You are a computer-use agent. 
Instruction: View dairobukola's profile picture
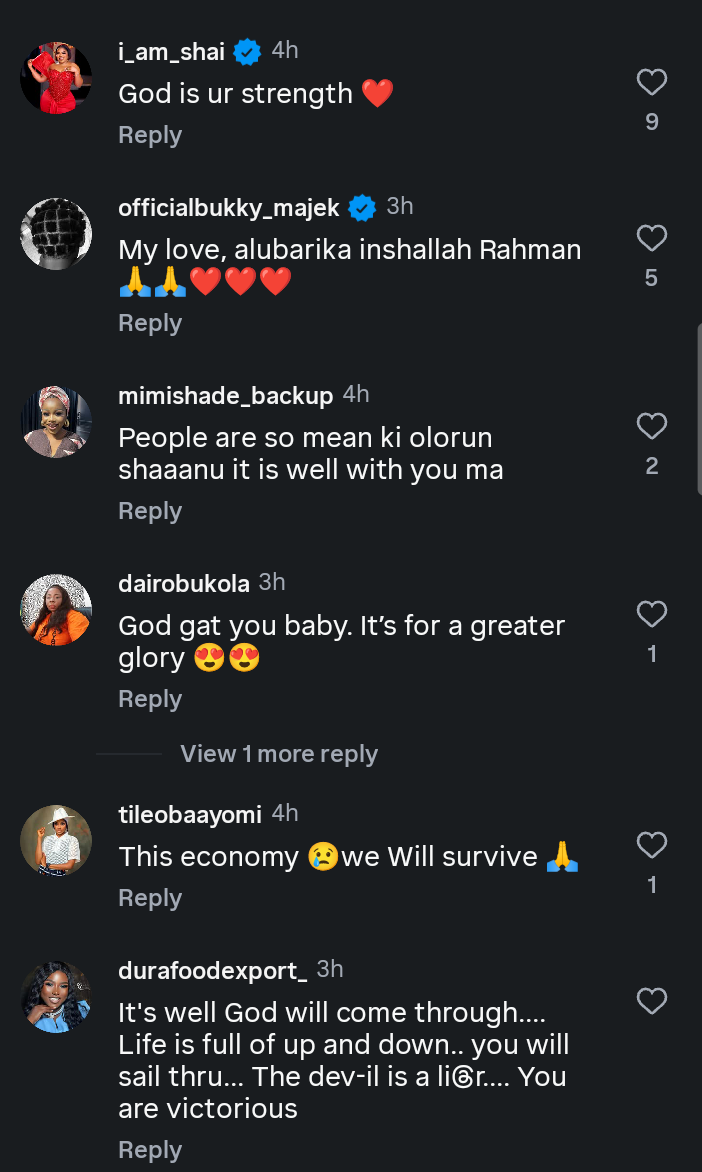tap(56, 610)
